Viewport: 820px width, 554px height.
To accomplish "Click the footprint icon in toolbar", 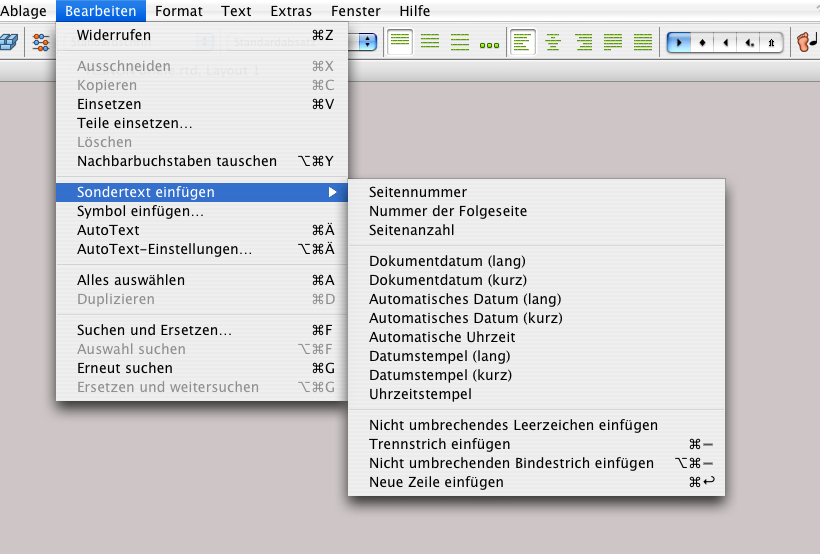I will pos(806,42).
